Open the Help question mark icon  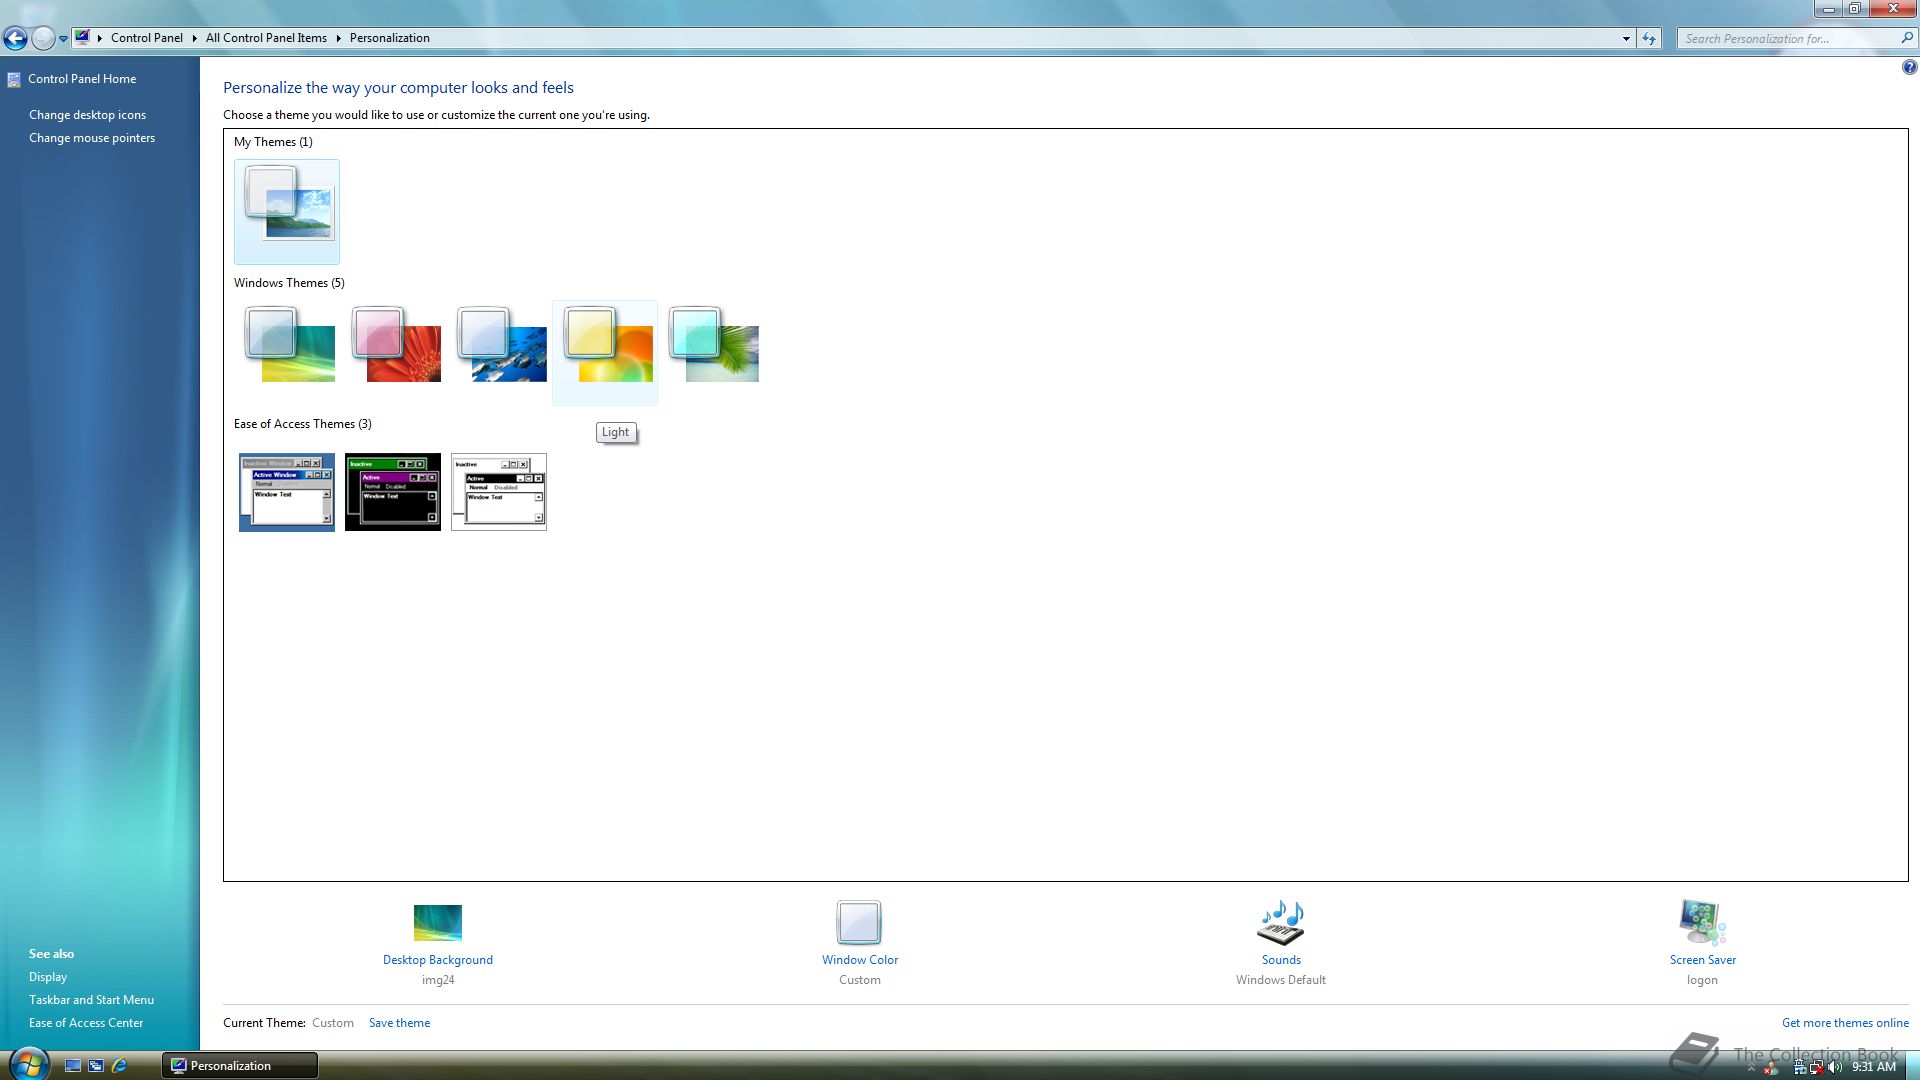[x=1909, y=68]
